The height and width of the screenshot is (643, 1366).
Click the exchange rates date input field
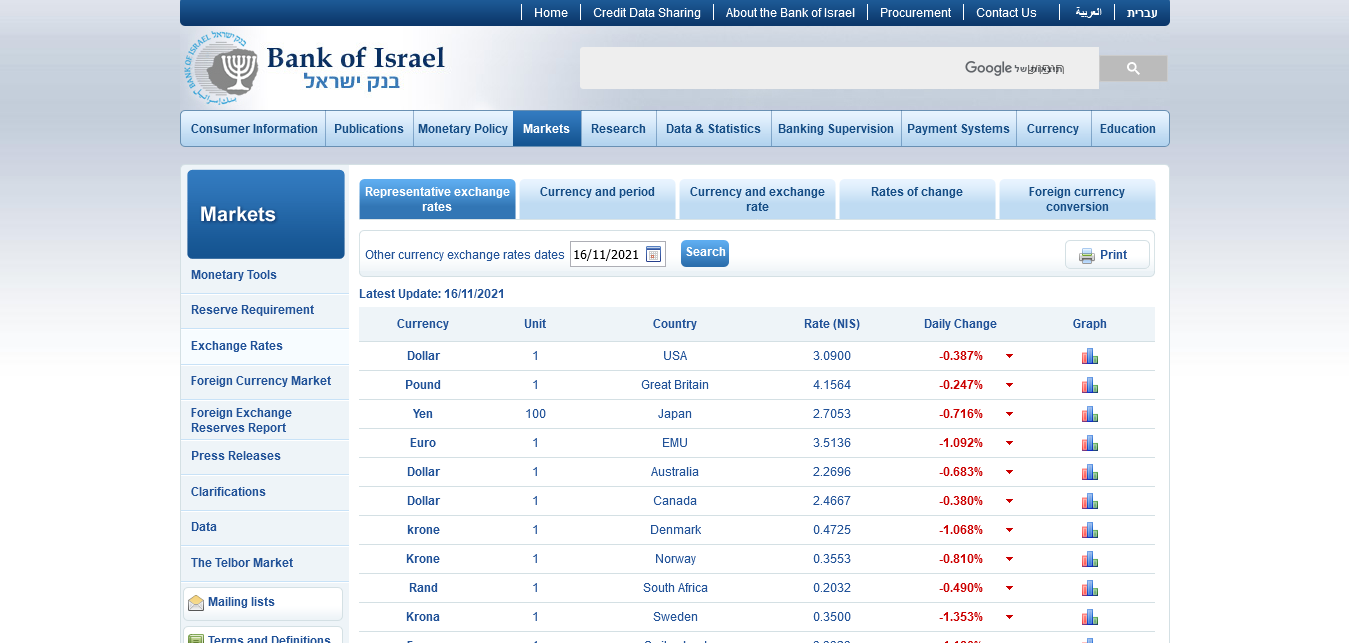point(606,255)
